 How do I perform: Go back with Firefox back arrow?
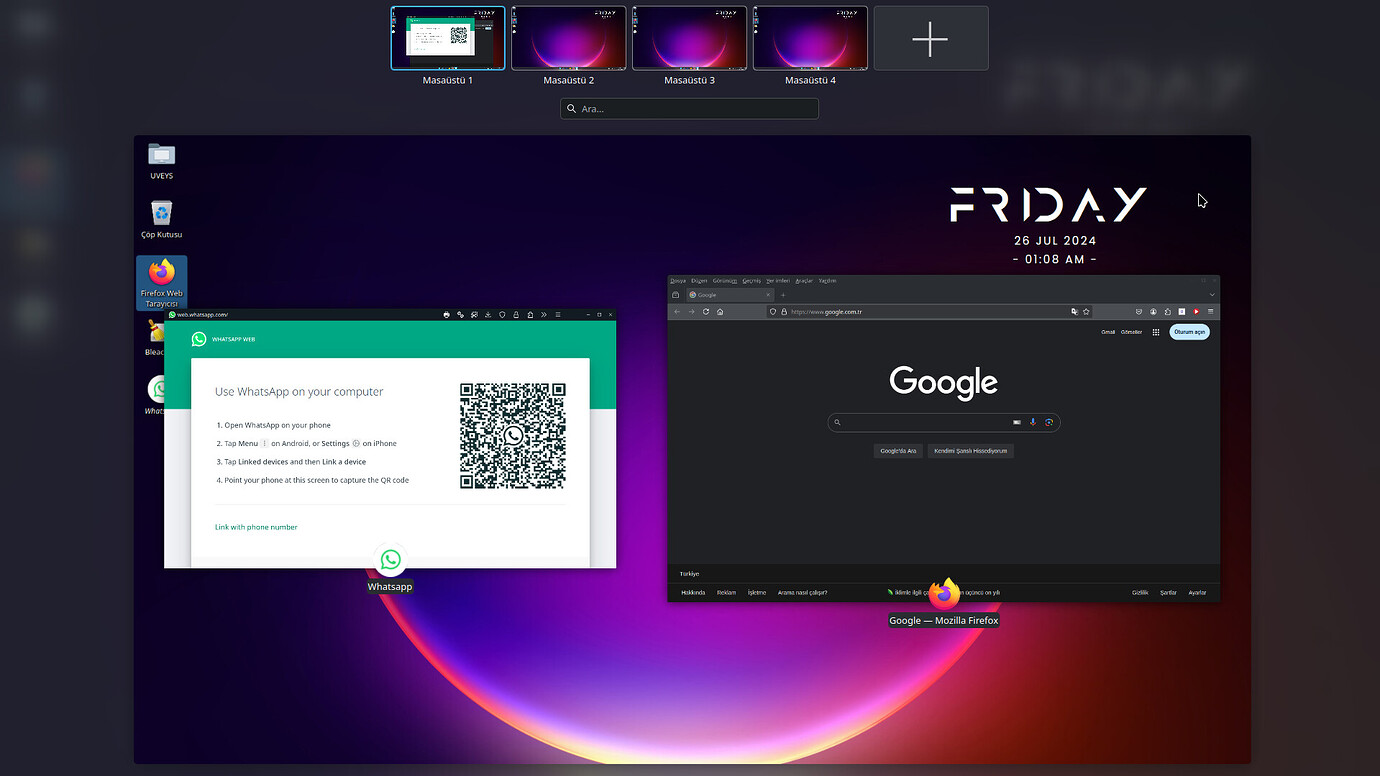(677, 312)
